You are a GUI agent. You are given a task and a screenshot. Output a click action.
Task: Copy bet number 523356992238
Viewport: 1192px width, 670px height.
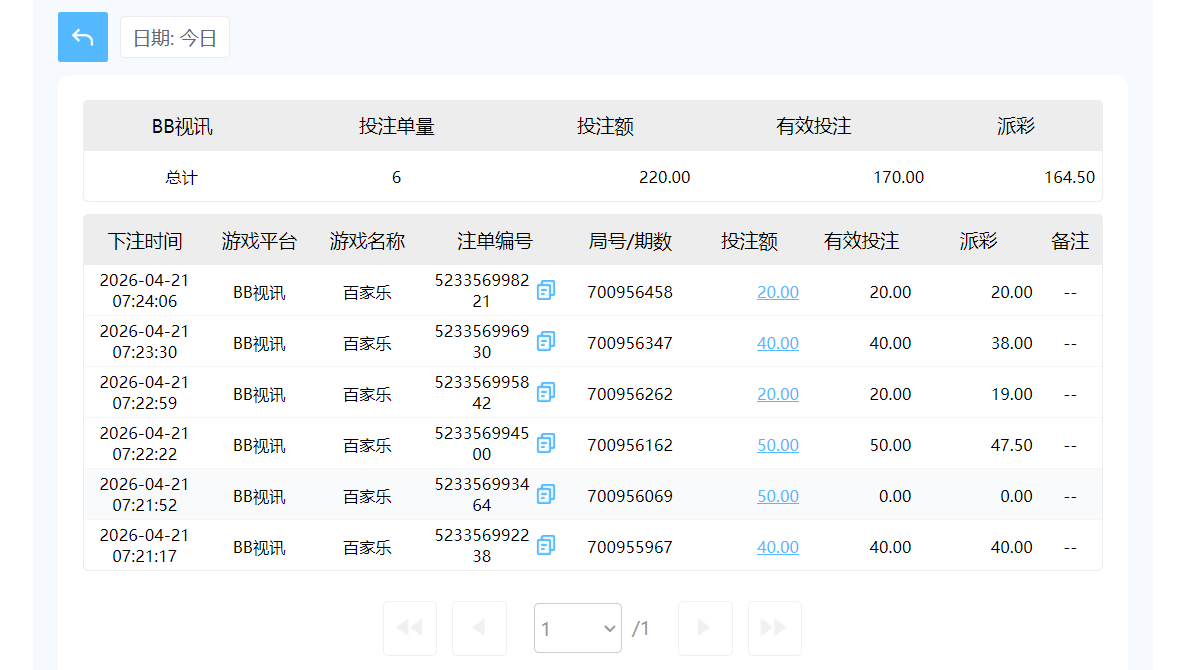tap(546, 545)
